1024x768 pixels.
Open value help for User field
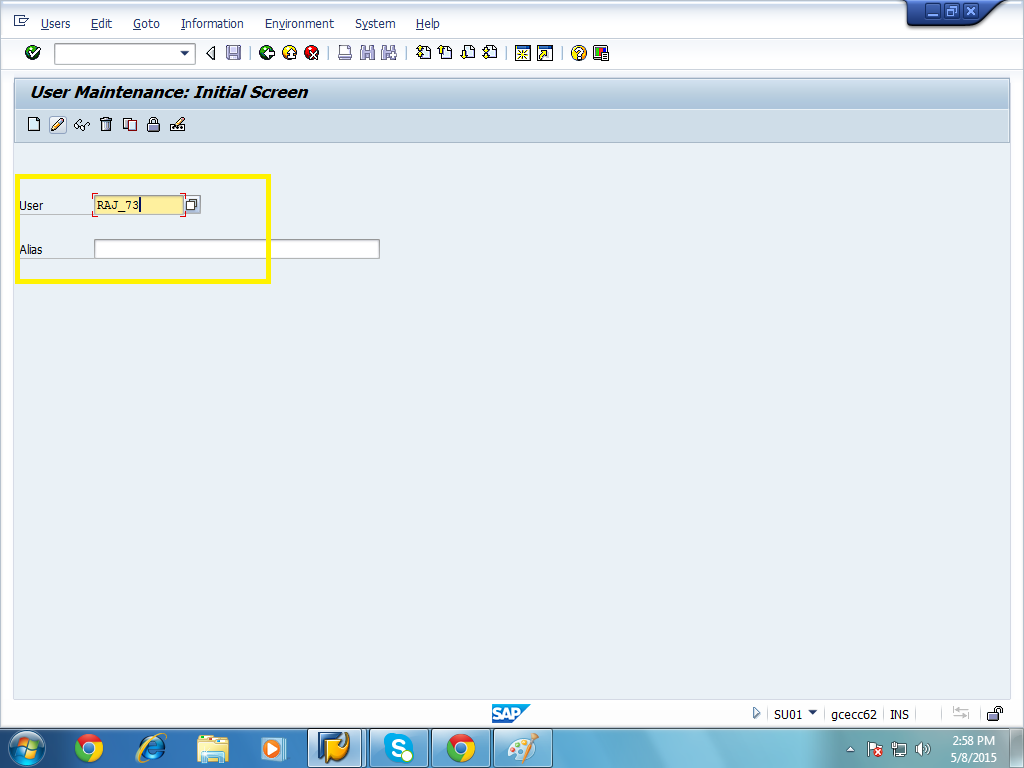click(x=191, y=204)
